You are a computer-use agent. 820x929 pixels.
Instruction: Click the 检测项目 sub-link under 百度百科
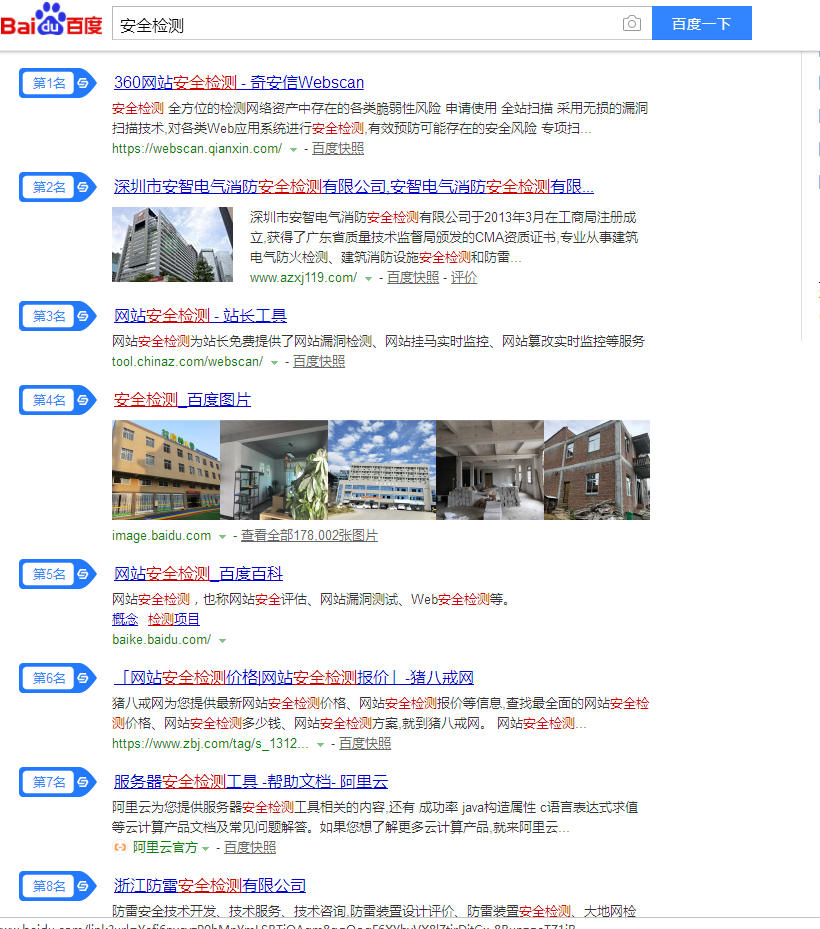[x=174, y=620]
